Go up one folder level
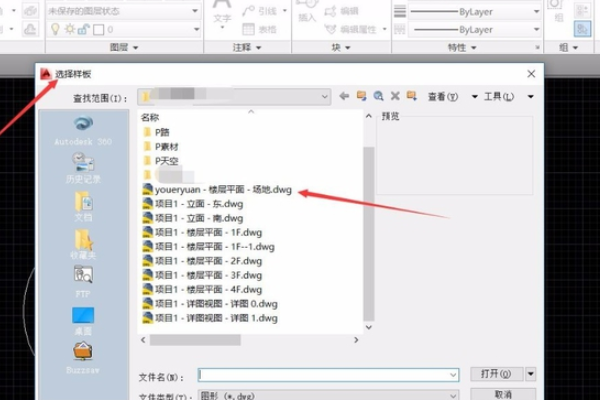The image size is (600, 400). click(361, 96)
